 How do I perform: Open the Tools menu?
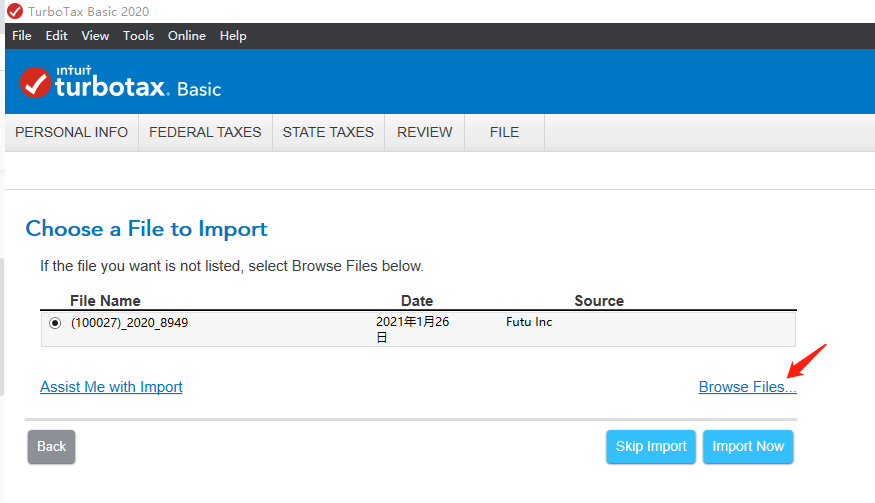139,36
